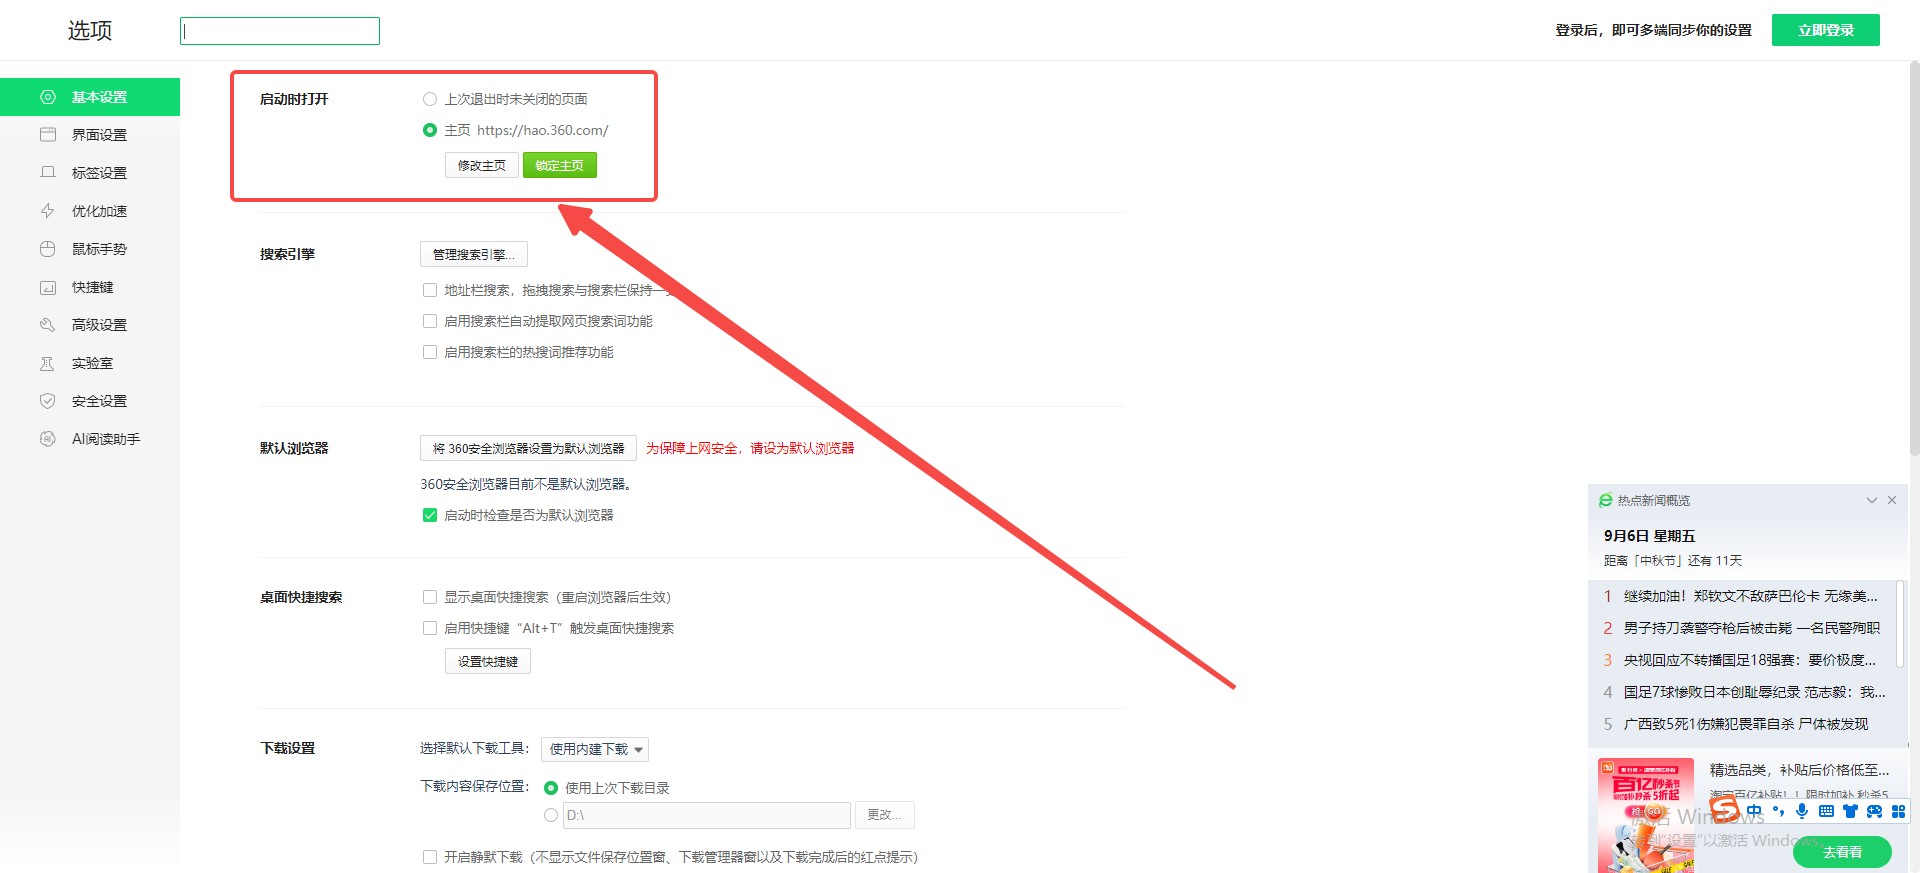
Task: Click 为保障上网安全，请设为默认浏览器 red text
Action: point(750,448)
